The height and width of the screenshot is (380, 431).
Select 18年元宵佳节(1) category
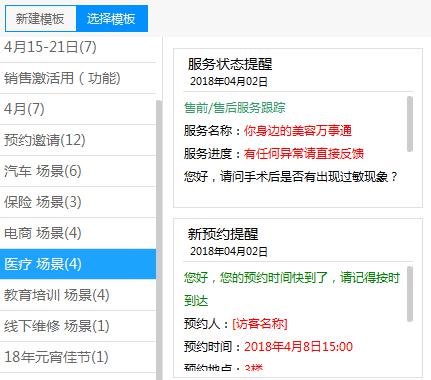coord(78,357)
